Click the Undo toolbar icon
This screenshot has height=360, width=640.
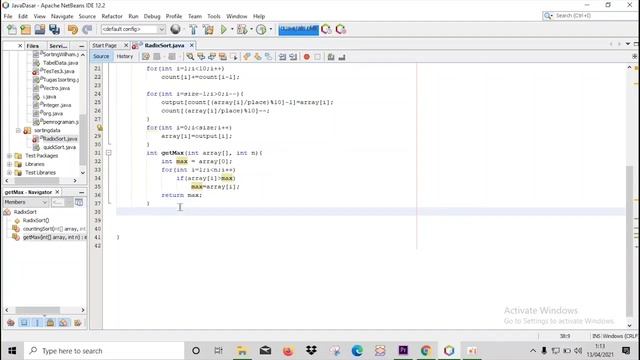click(x=73, y=29)
